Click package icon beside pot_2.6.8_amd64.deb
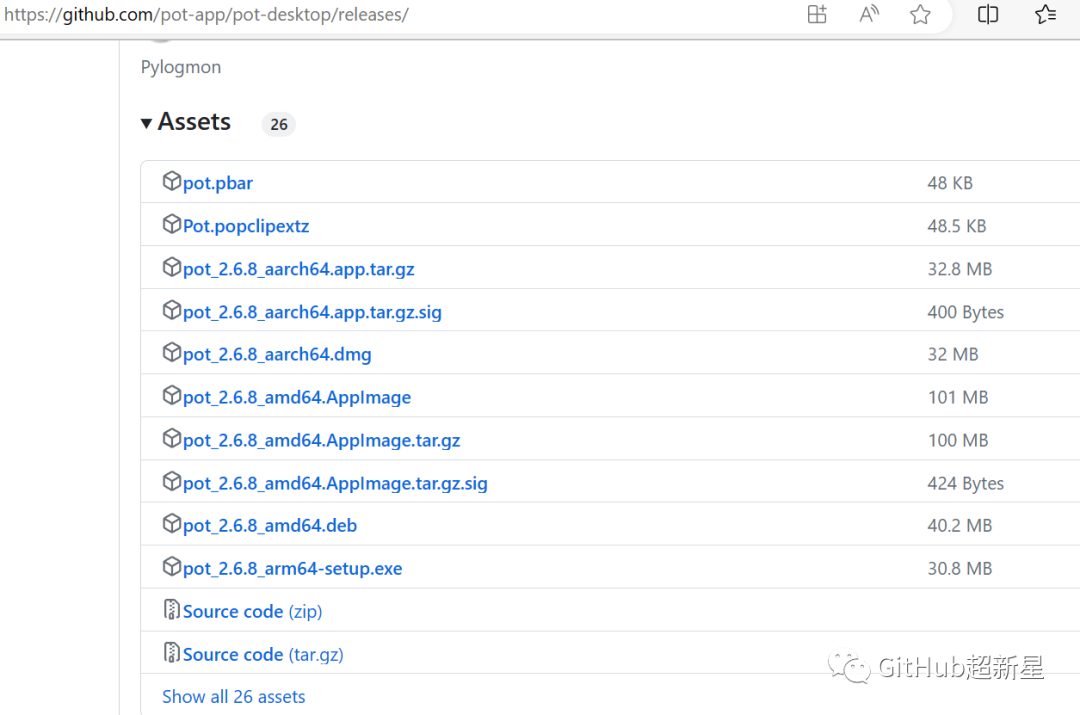The width and height of the screenshot is (1080, 715). click(172, 524)
